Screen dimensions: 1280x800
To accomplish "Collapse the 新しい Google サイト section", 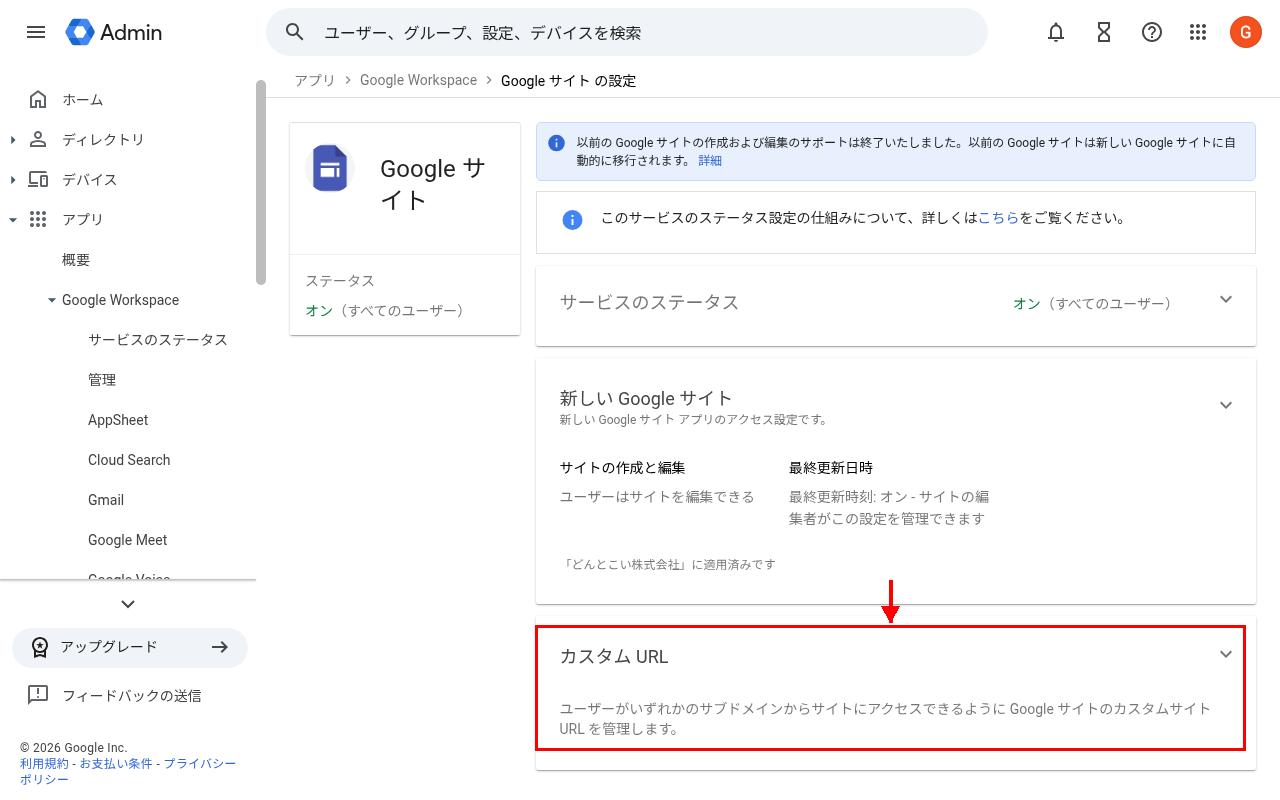I will [1226, 405].
